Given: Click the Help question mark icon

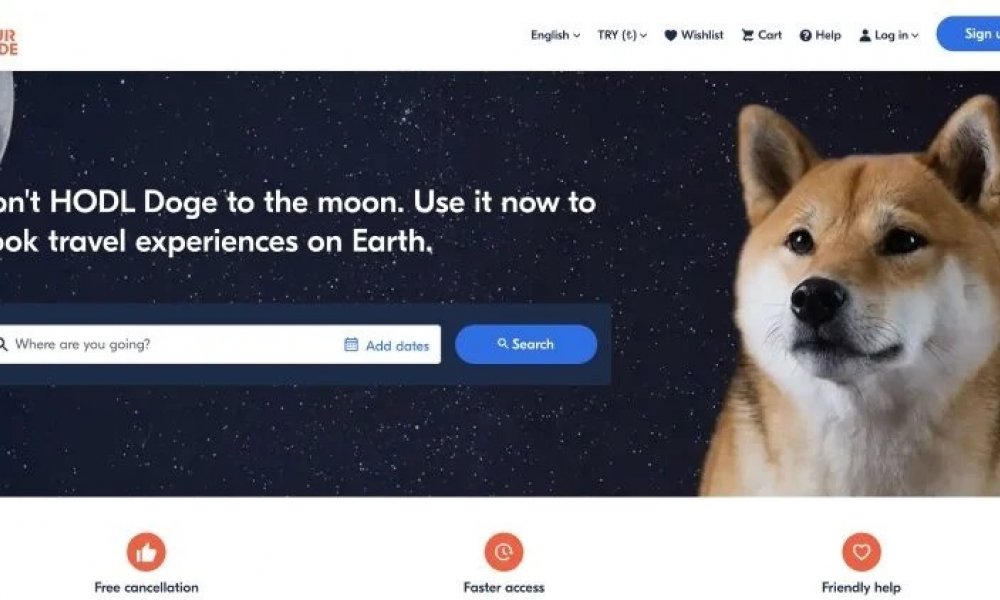Looking at the screenshot, I should pos(805,36).
